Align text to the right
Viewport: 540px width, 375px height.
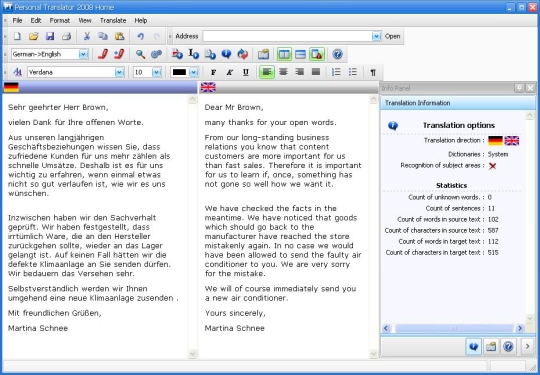tap(299, 72)
